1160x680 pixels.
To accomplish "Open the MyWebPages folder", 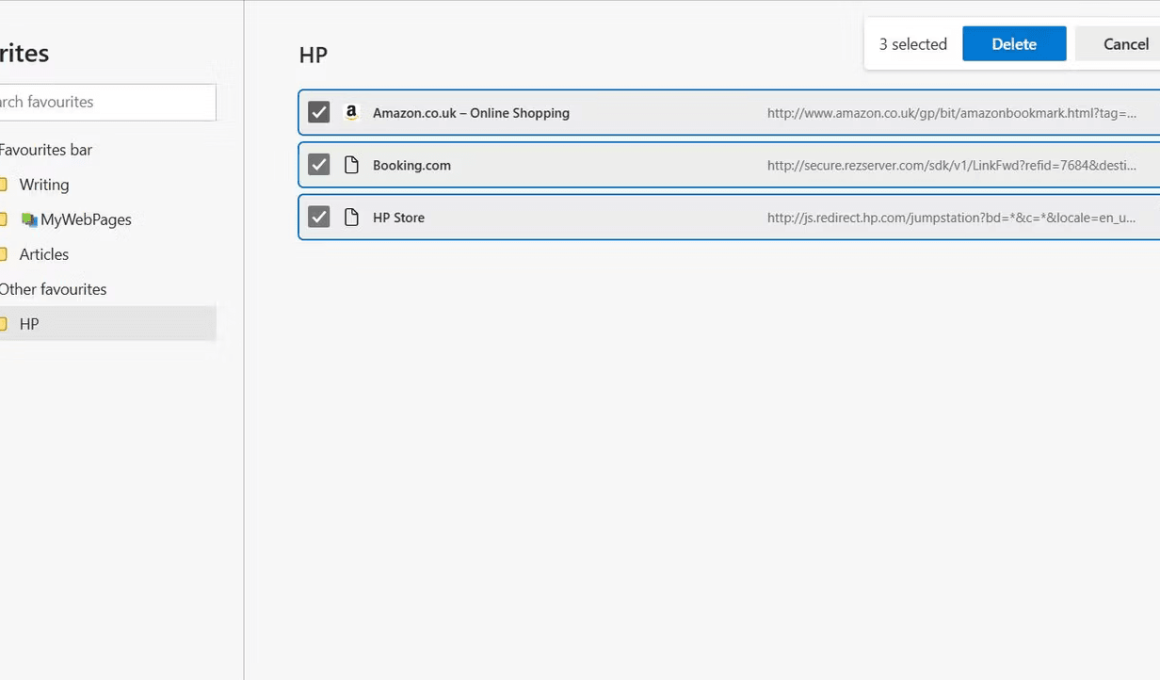I will (85, 219).
